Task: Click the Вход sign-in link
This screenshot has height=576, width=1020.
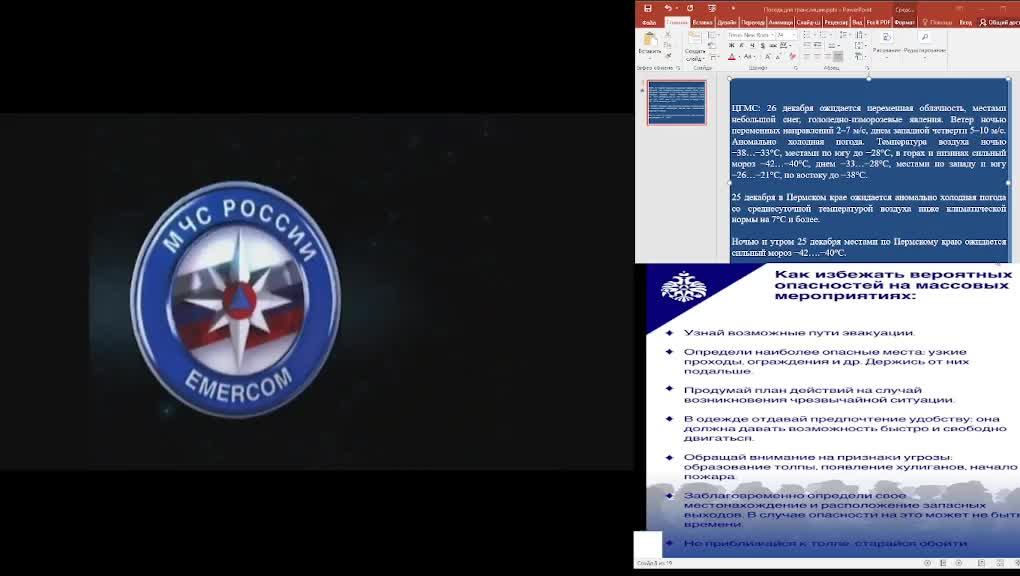Action: (965, 22)
